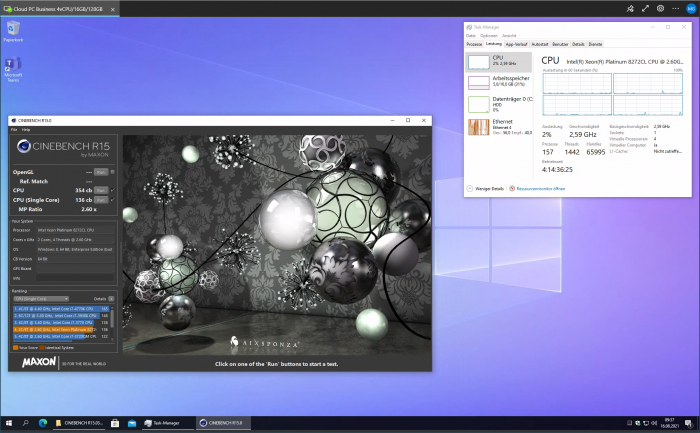The image size is (700, 433).
Task: Click the Task-Manager title bar icon
Action: pos(469,27)
